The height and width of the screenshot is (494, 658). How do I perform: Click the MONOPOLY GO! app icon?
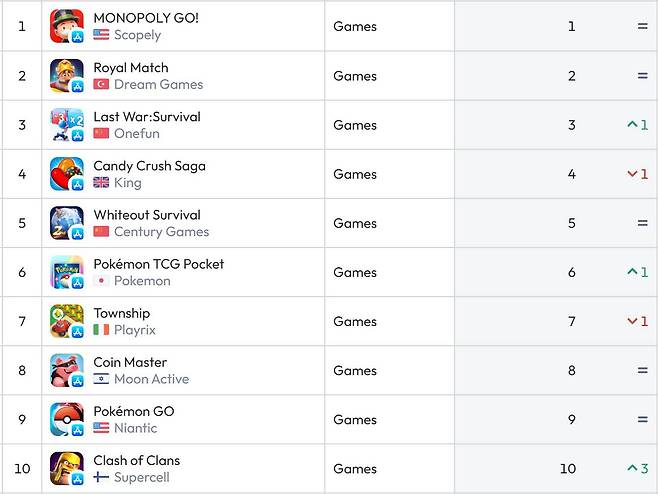tap(67, 26)
